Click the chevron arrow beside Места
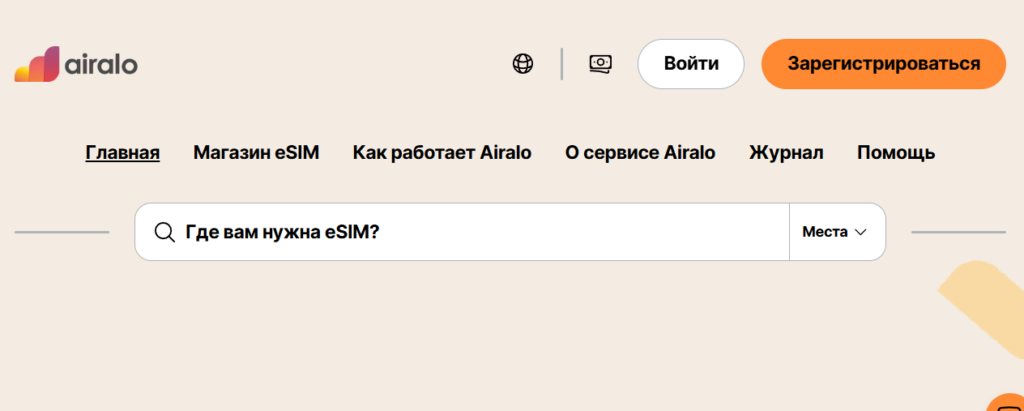The width and height of the screenshot is (1024, 411). (x=860, y=232)
